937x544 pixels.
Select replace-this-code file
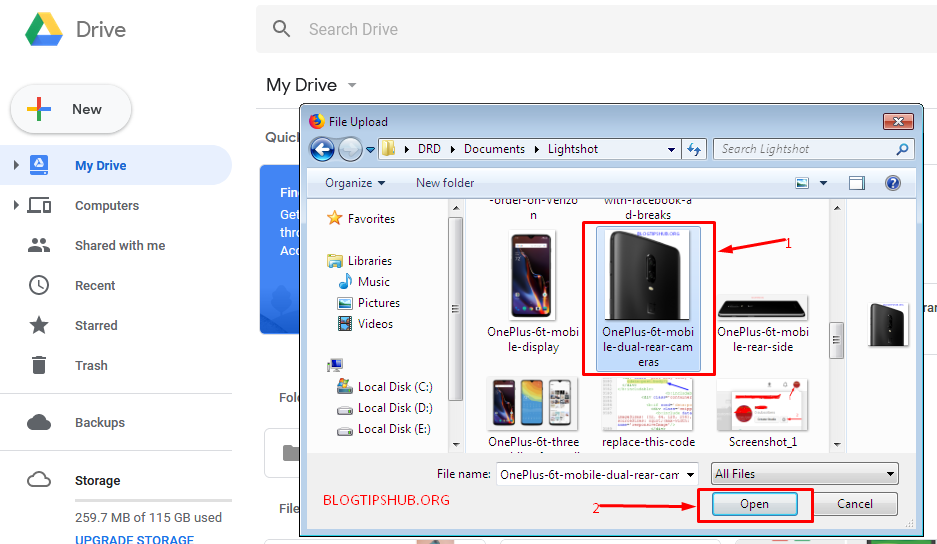648,412
